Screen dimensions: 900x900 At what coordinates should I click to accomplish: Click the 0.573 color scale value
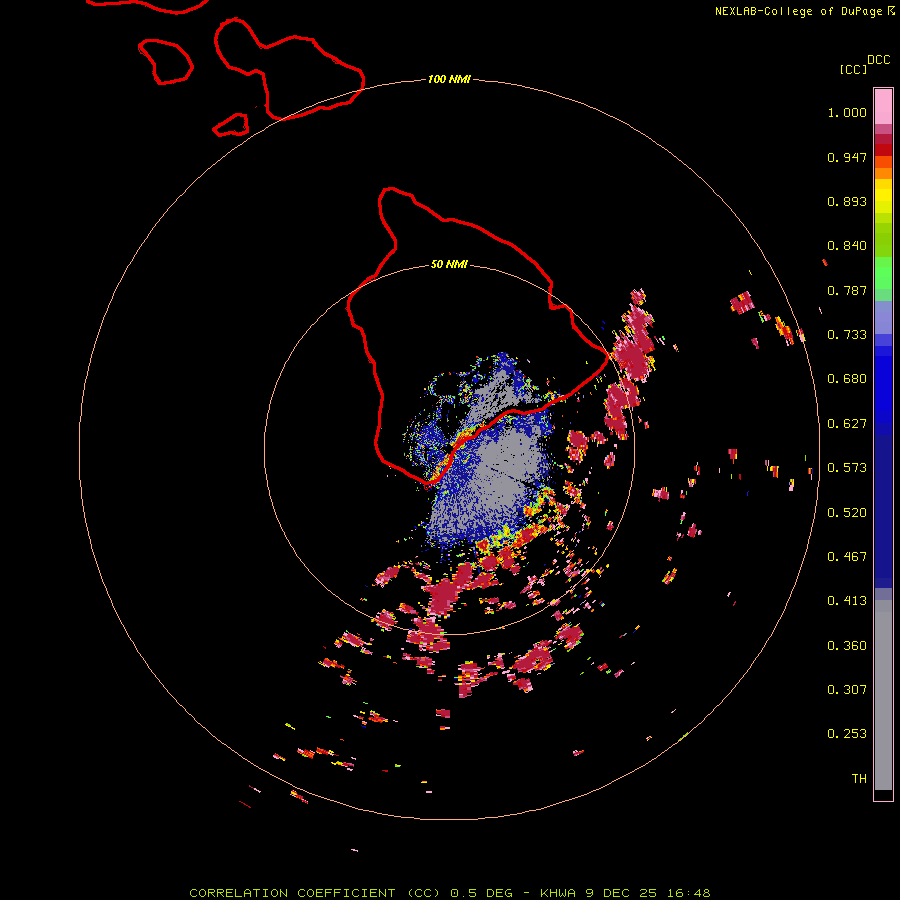847,468
